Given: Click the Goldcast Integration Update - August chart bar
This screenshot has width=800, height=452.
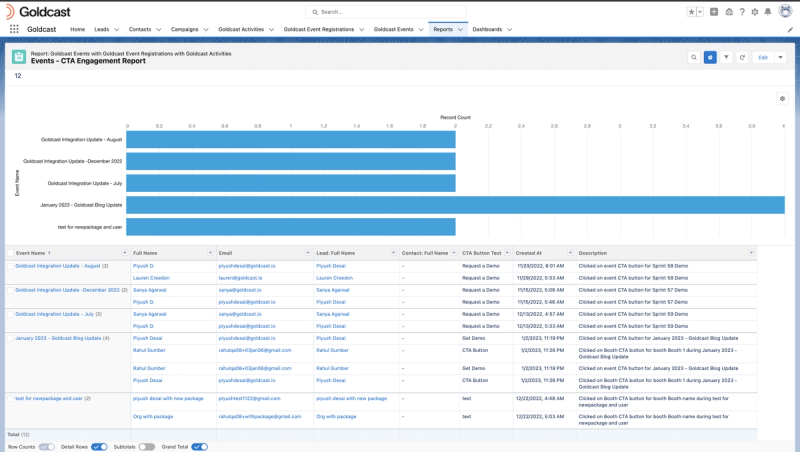Looking at the screenshot, I should (x=291, y=139).
